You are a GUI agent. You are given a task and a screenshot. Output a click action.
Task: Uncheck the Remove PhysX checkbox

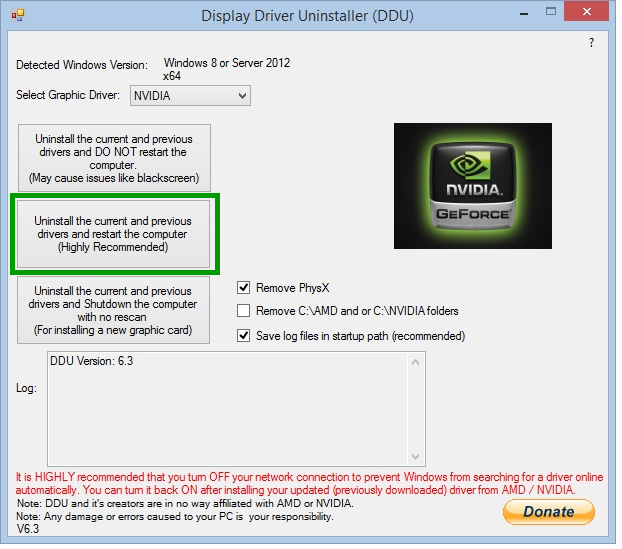coord(244,288)
